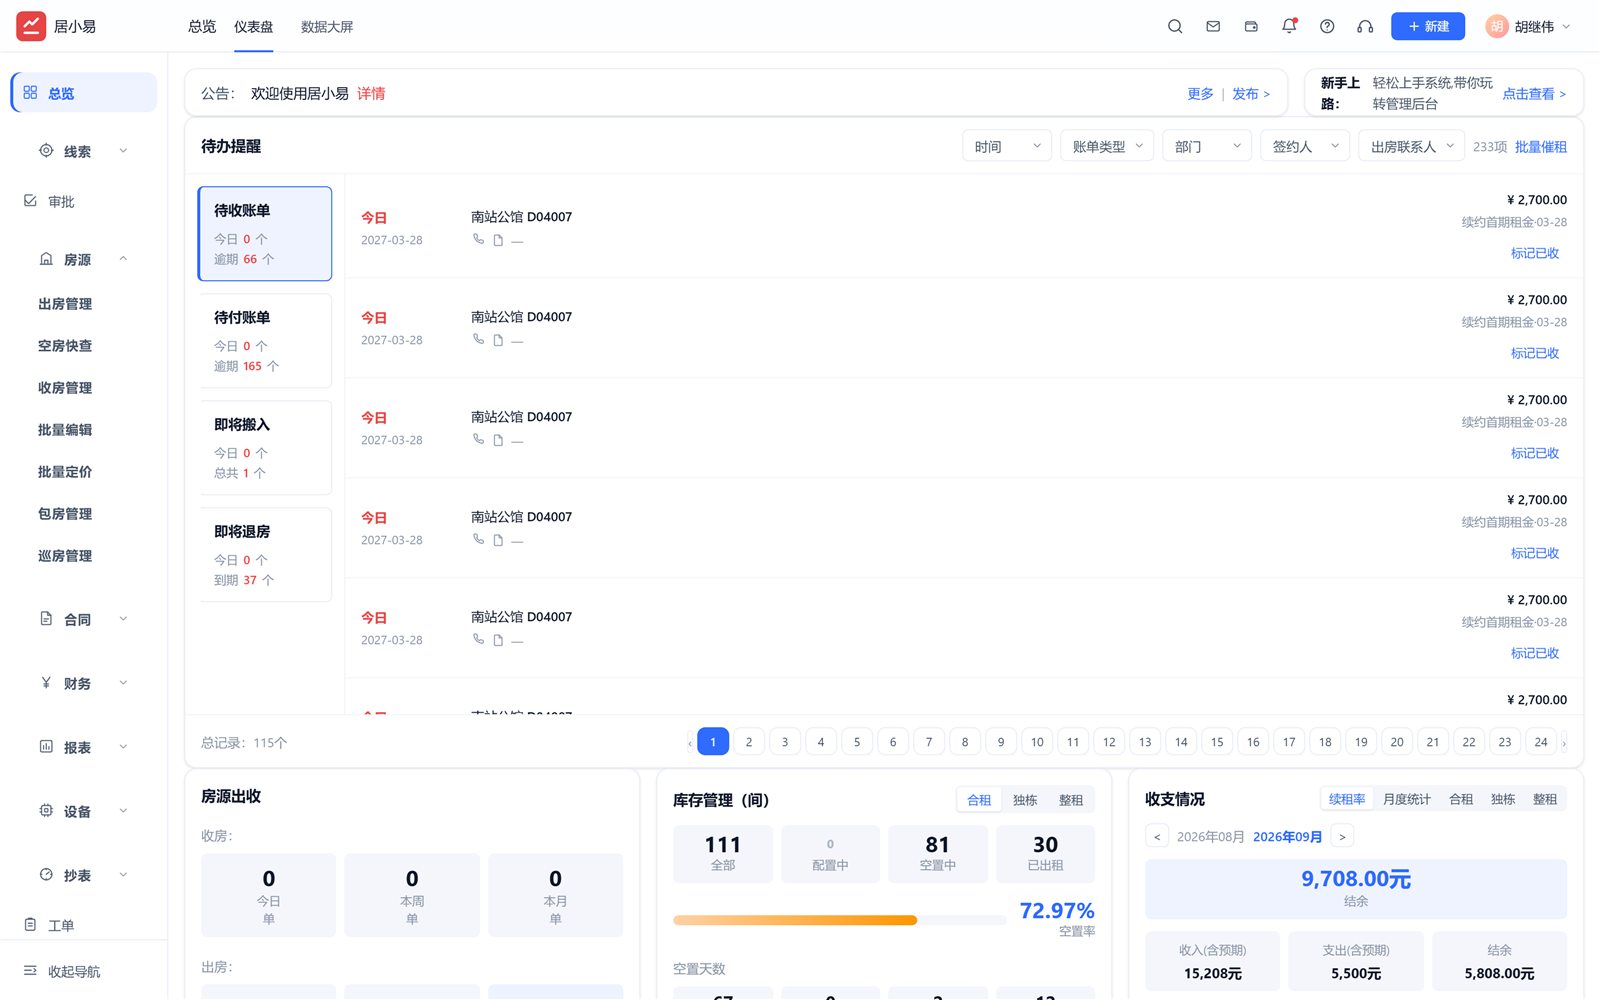Viewport: 1600px width, 1000px height.
Task: Switch 收支情况 to 月度统计
Action: (1407, 799)
